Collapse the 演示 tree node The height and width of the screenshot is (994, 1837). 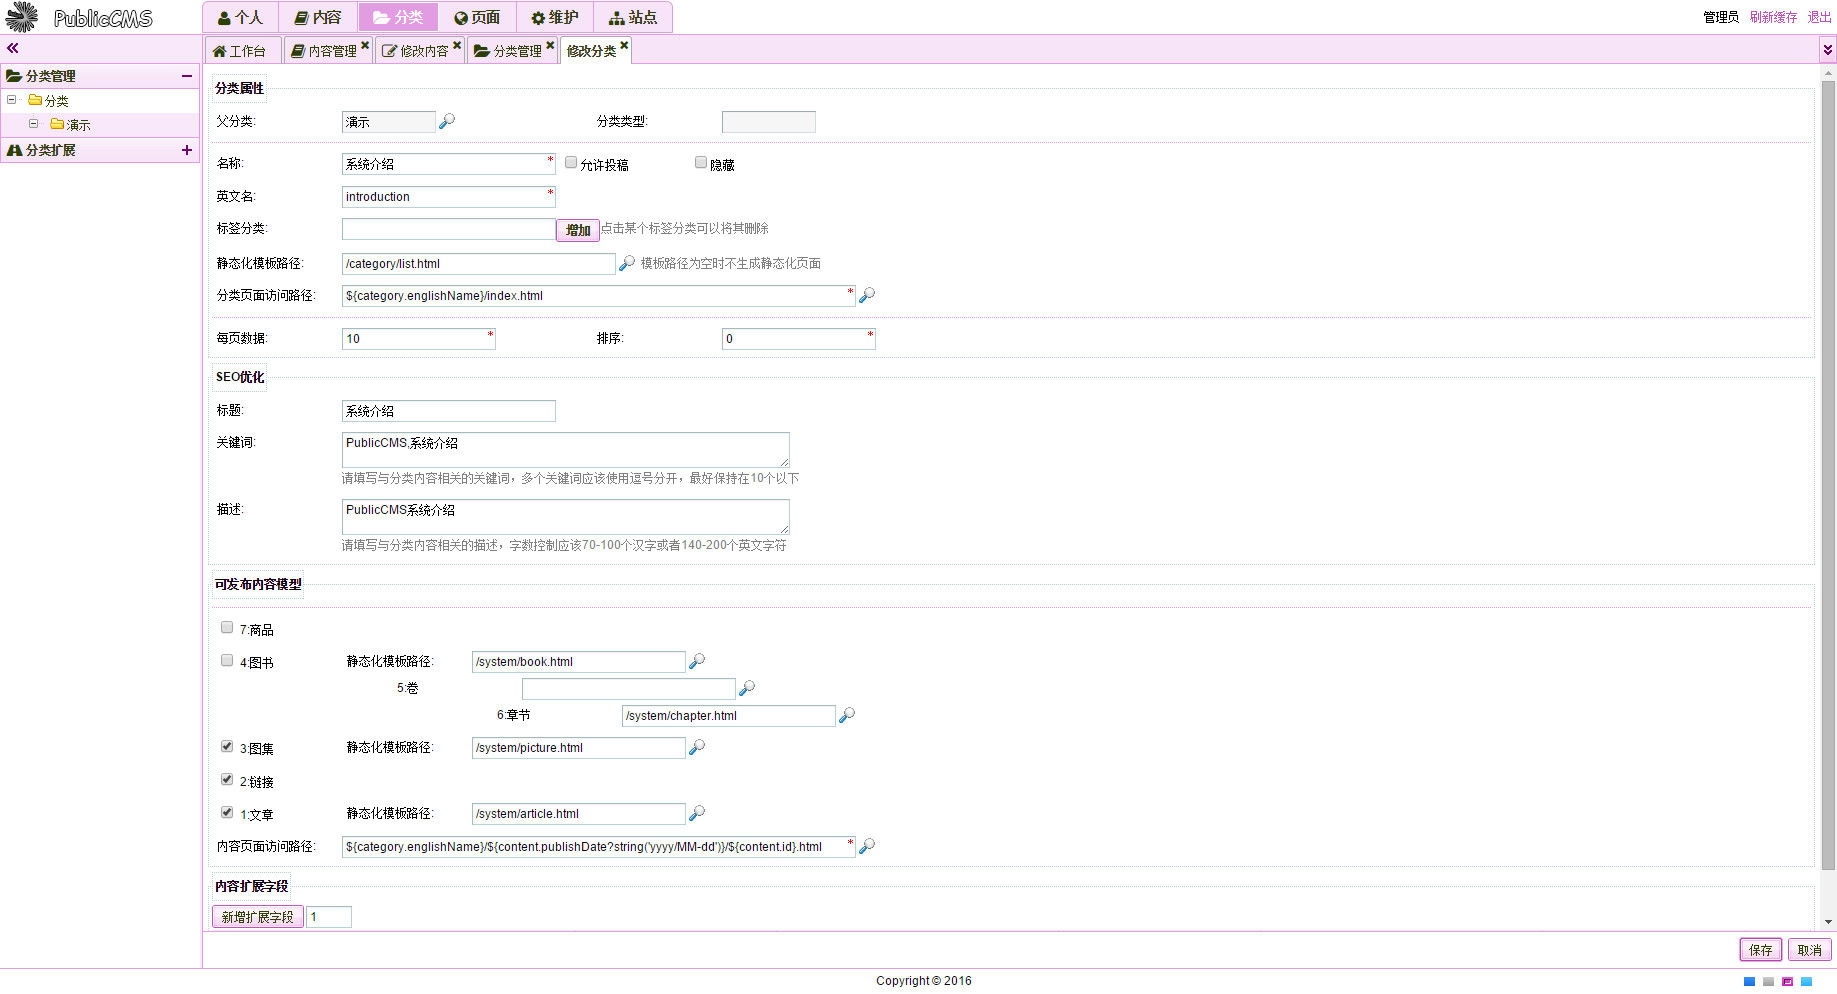point(33,123)
